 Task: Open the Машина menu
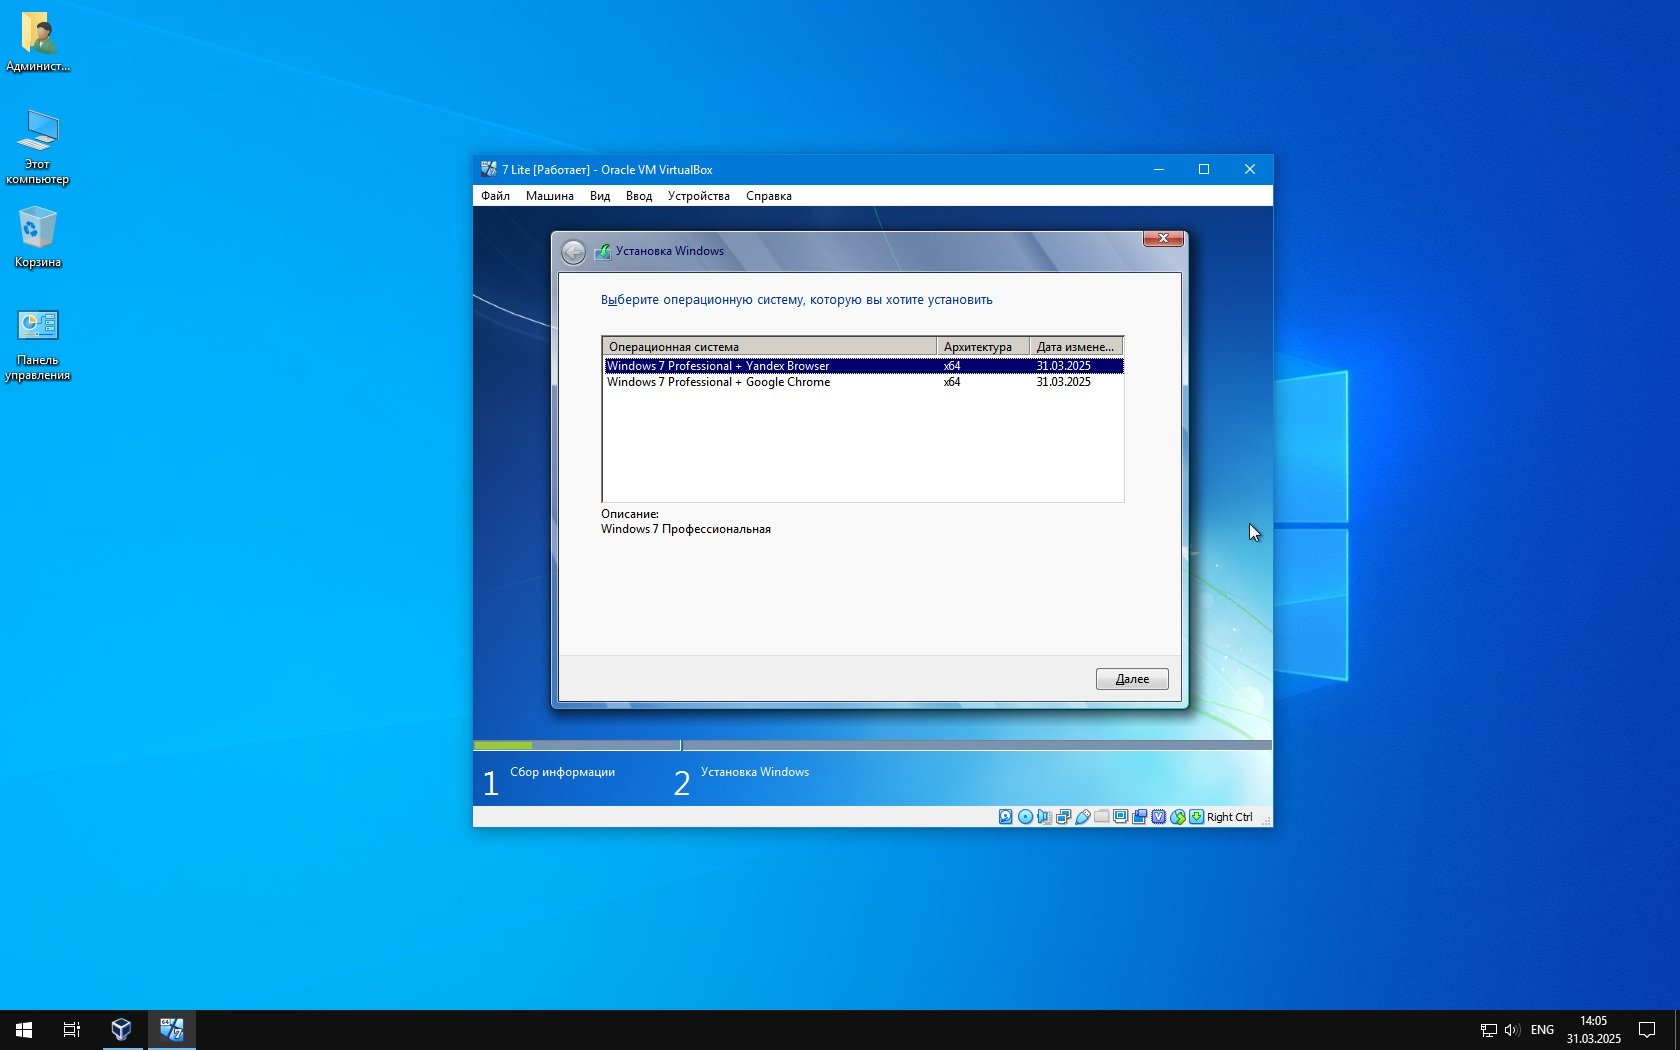tap(549, 196)
